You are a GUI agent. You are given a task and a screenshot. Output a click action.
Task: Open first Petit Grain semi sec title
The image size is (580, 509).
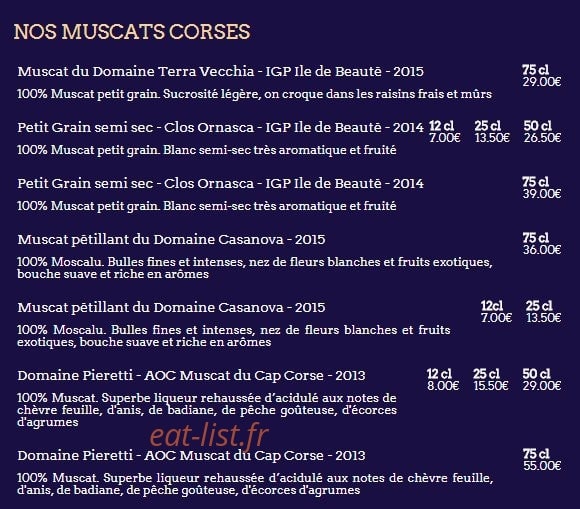tap(220, 128)
